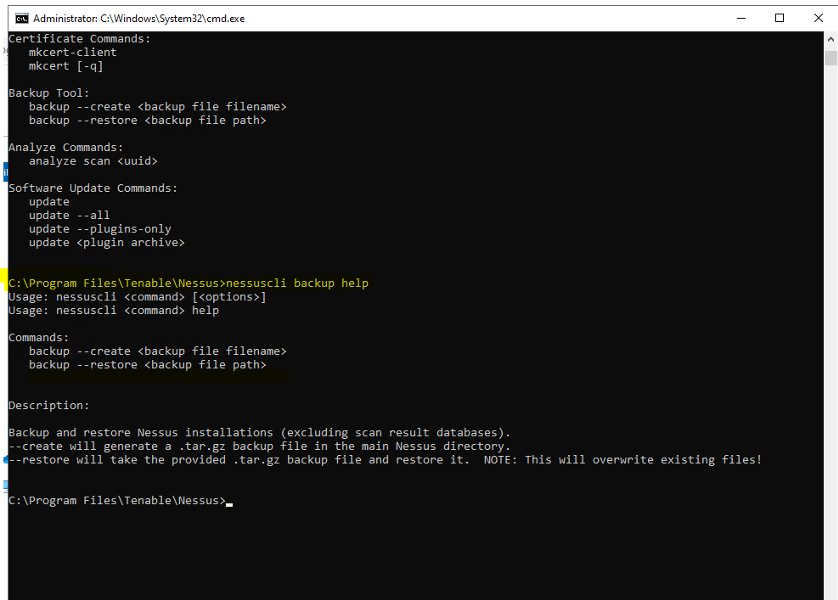The image size is (838, 600).
Task: Click 'backup --restore' line under Backup Tool
Action: coord(148,120)
